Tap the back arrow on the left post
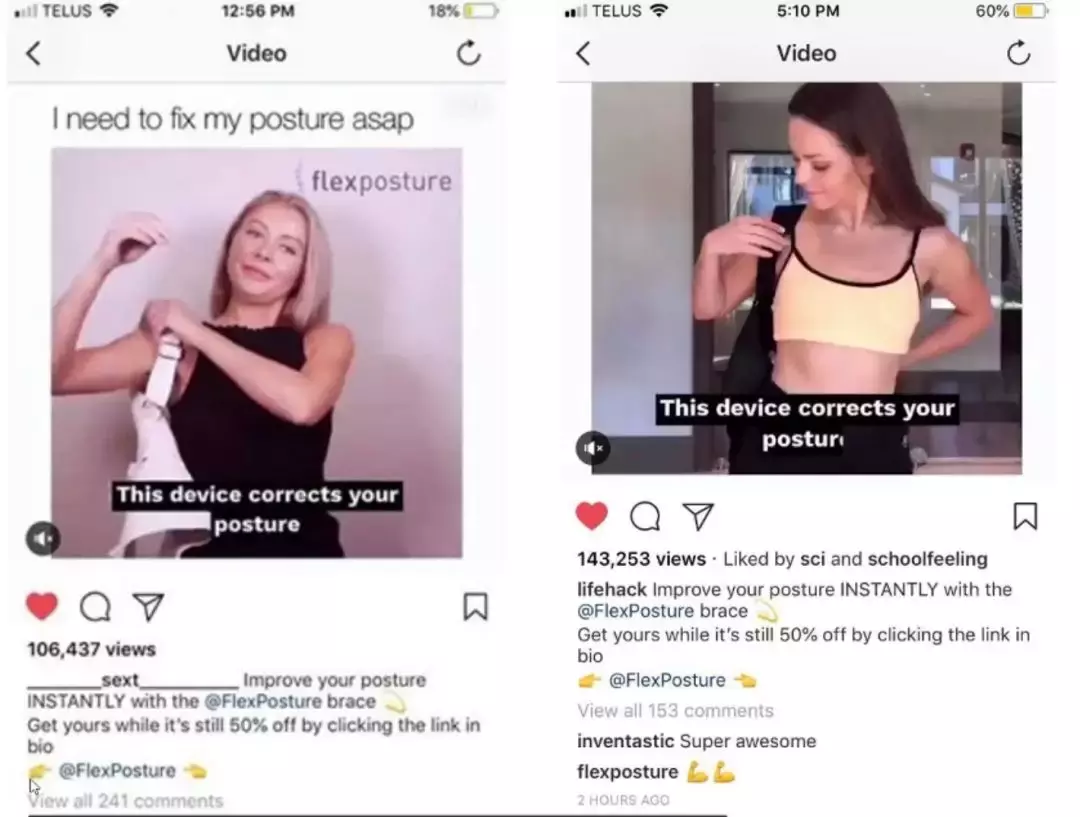This screenshot has height=817, width=1080. [x=33, y=53]
